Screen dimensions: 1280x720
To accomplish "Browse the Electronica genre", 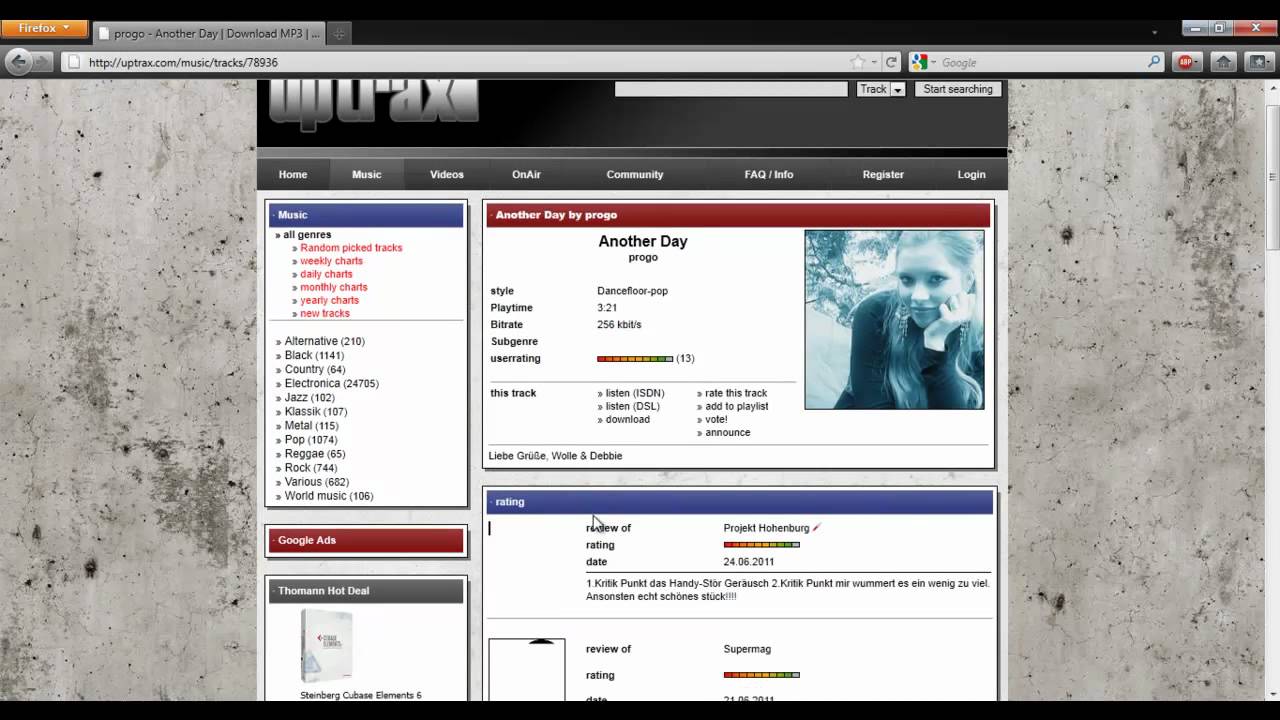I will [312, 383].
